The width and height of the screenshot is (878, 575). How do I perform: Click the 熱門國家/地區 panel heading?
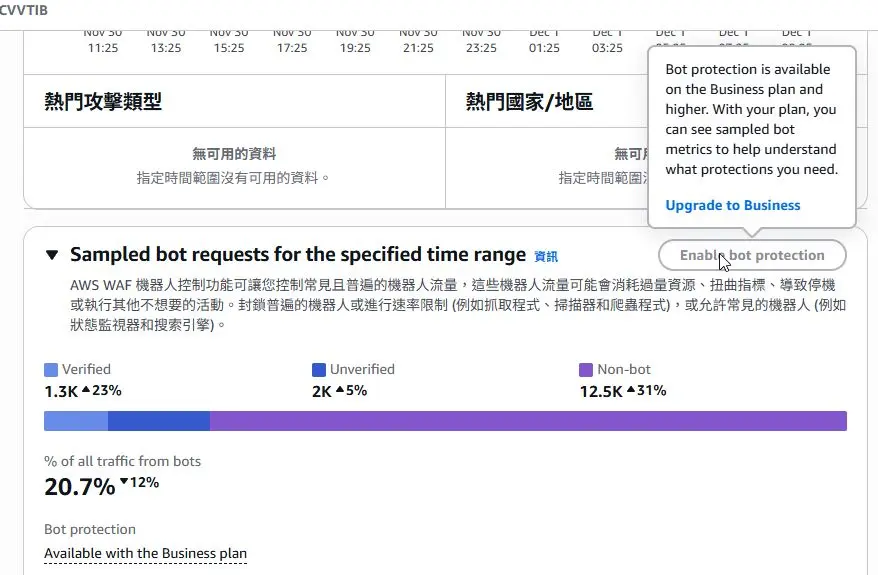529,101
